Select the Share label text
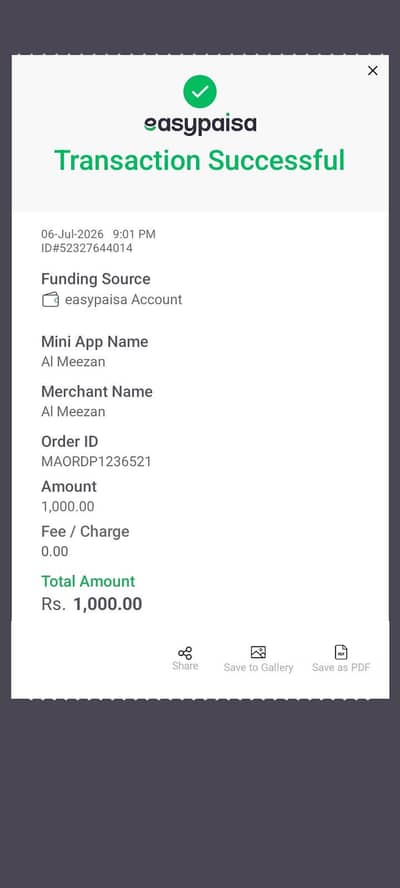 tap(185, 666)
